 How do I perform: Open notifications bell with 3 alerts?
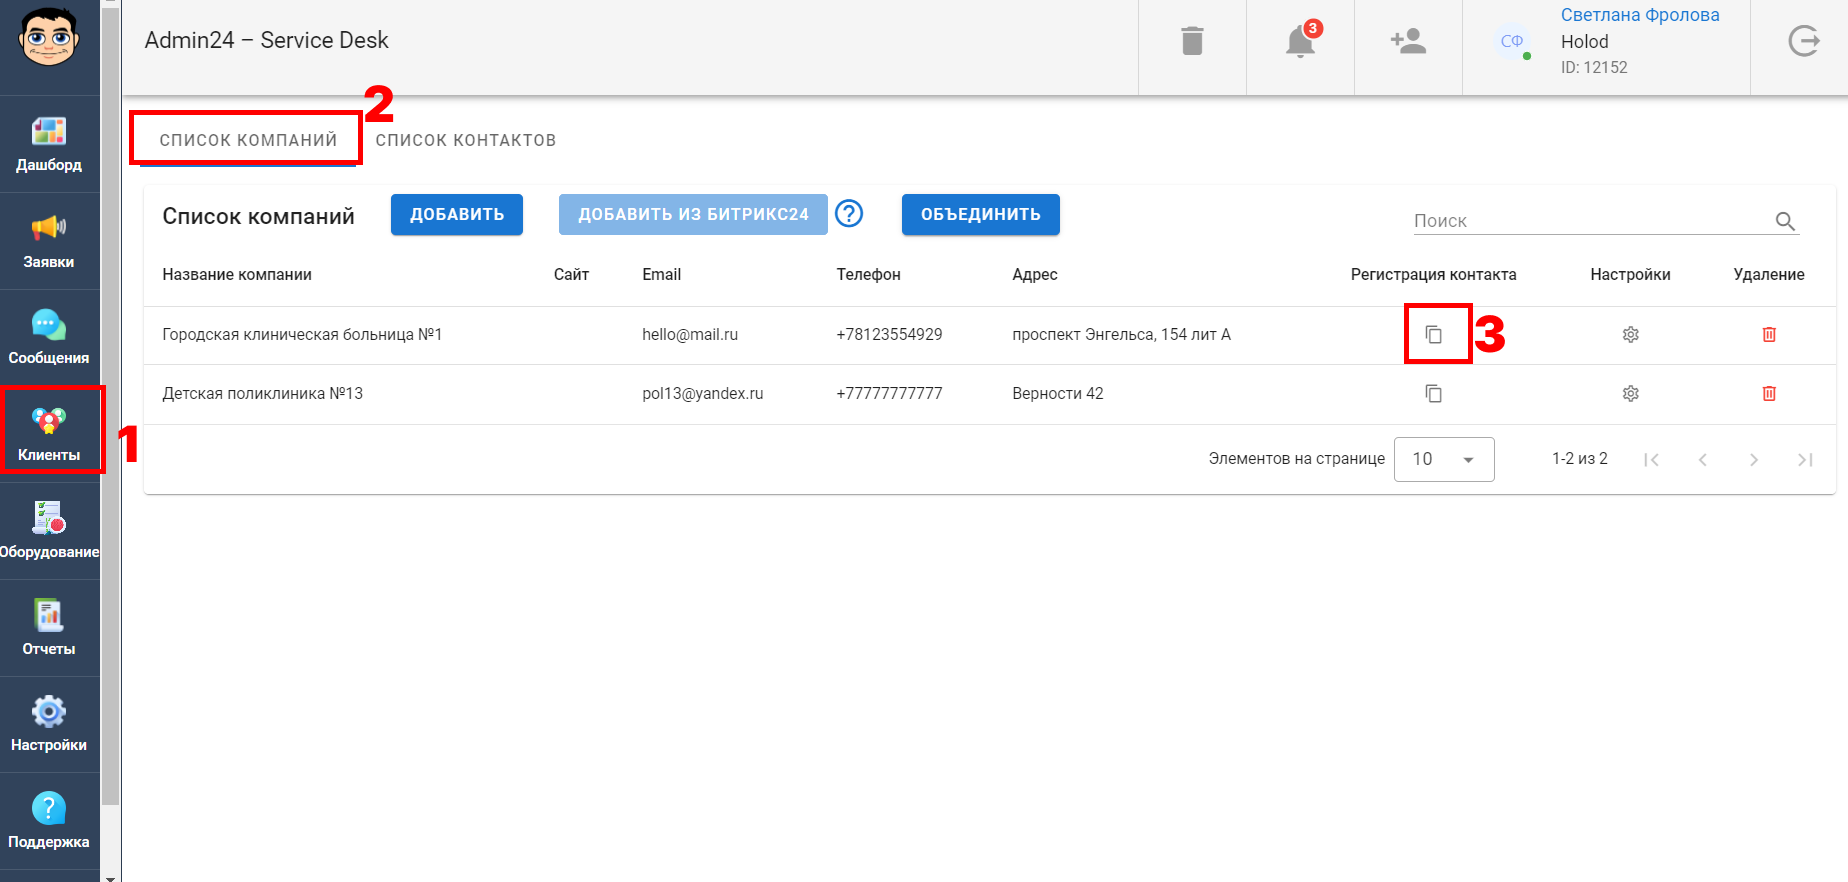[x=1301, y=41]
